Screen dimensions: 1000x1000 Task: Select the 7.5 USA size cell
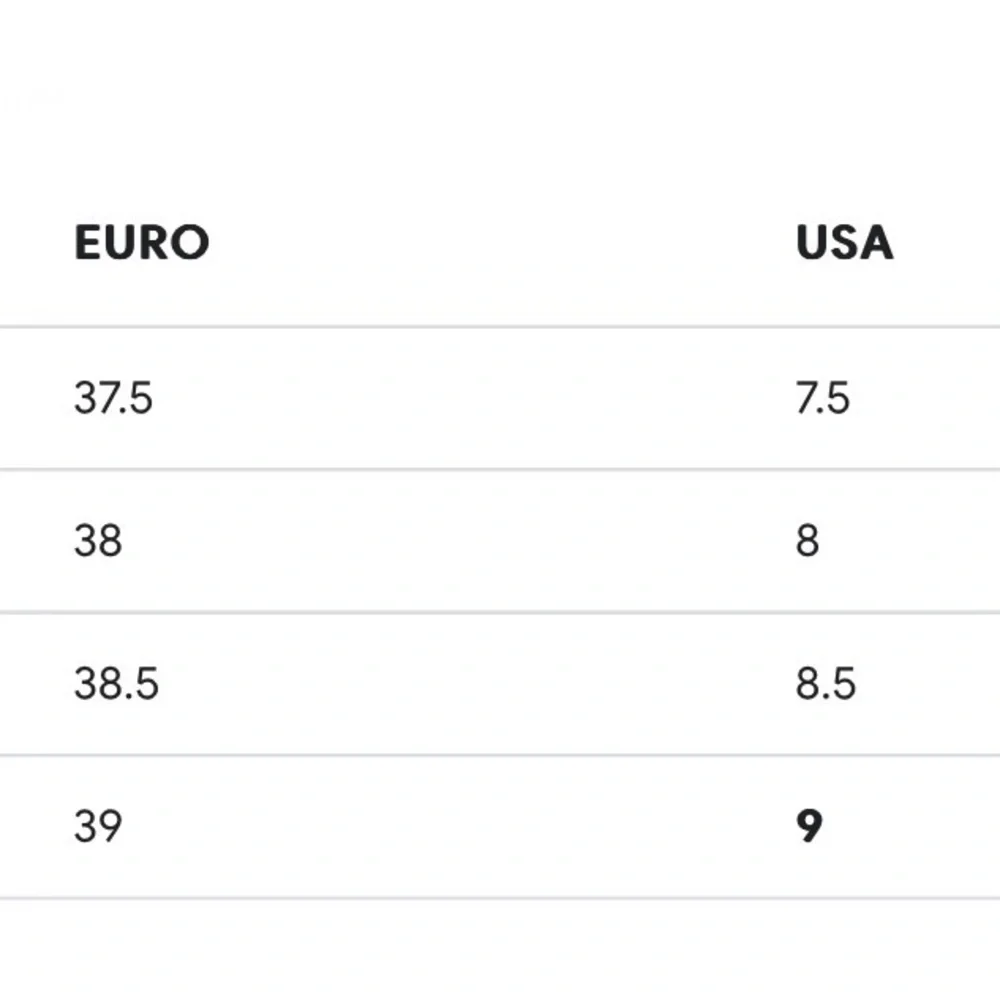click(x=823, y=398)
